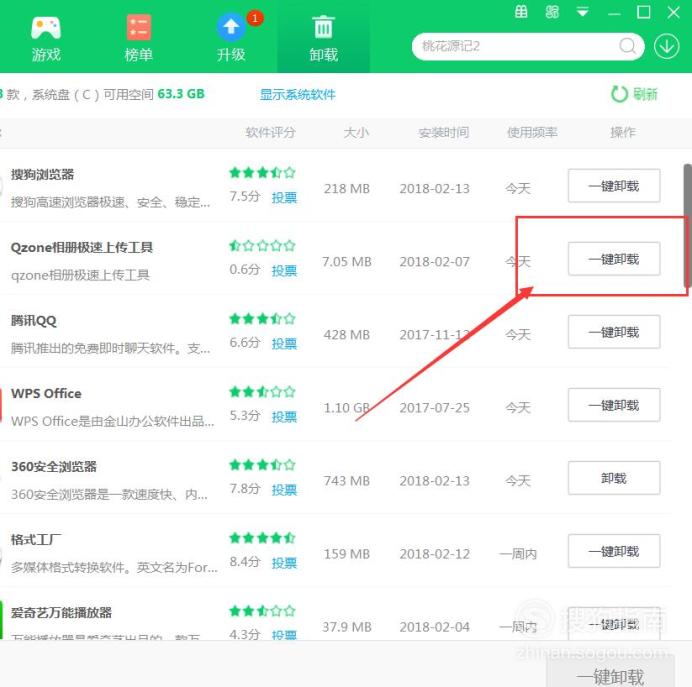Click the star rating of WPS Office

point(262,391)
